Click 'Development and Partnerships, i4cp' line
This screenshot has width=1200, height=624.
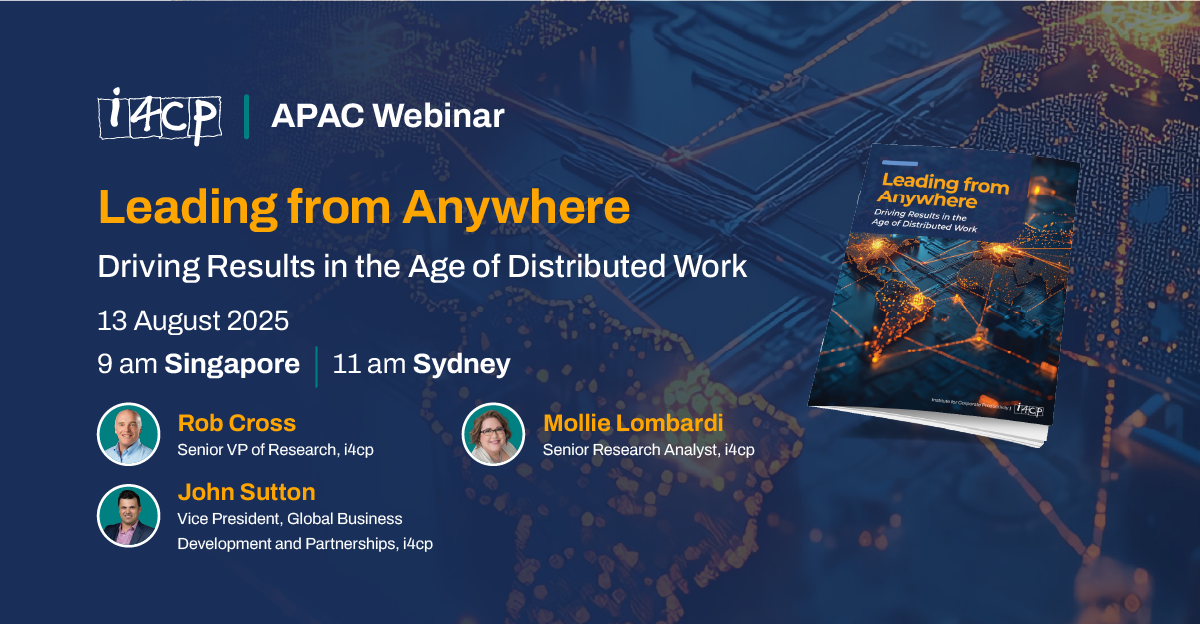point(305,544)
